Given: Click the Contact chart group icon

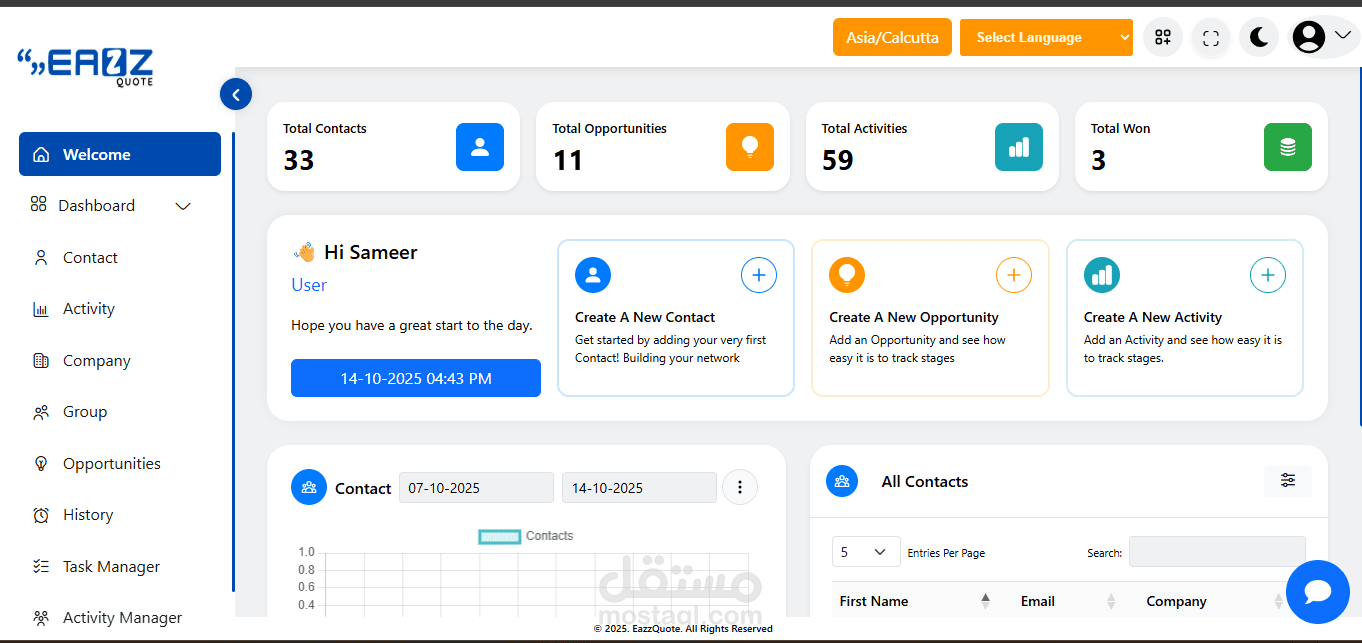Looking at the screenshot, I should [x=309, y=487].
